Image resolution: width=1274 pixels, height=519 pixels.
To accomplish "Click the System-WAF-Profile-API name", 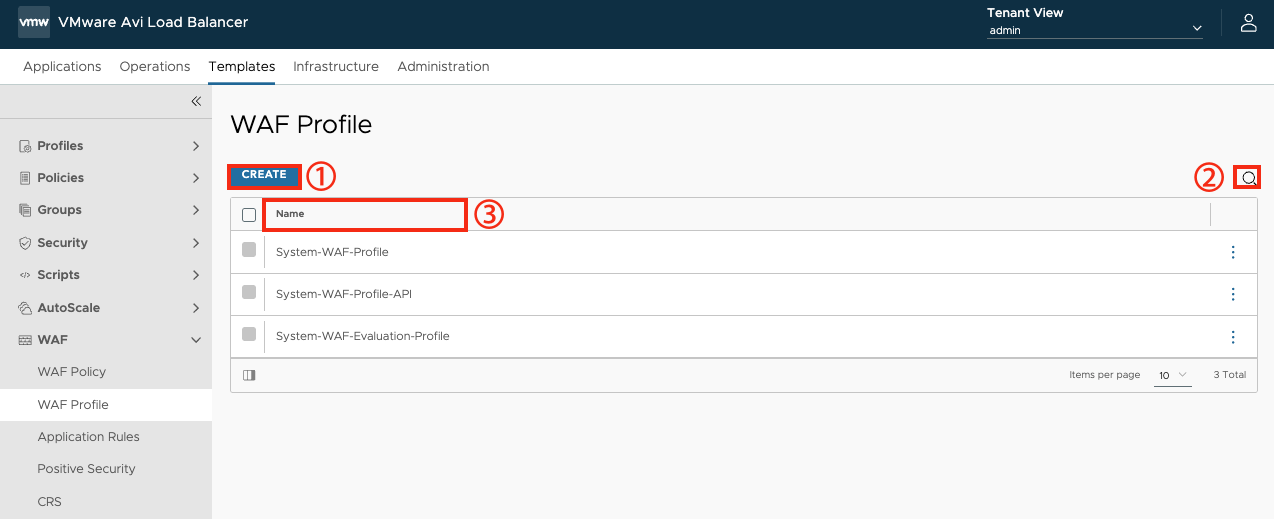I will pyautogui.click(x=344, y=294).
